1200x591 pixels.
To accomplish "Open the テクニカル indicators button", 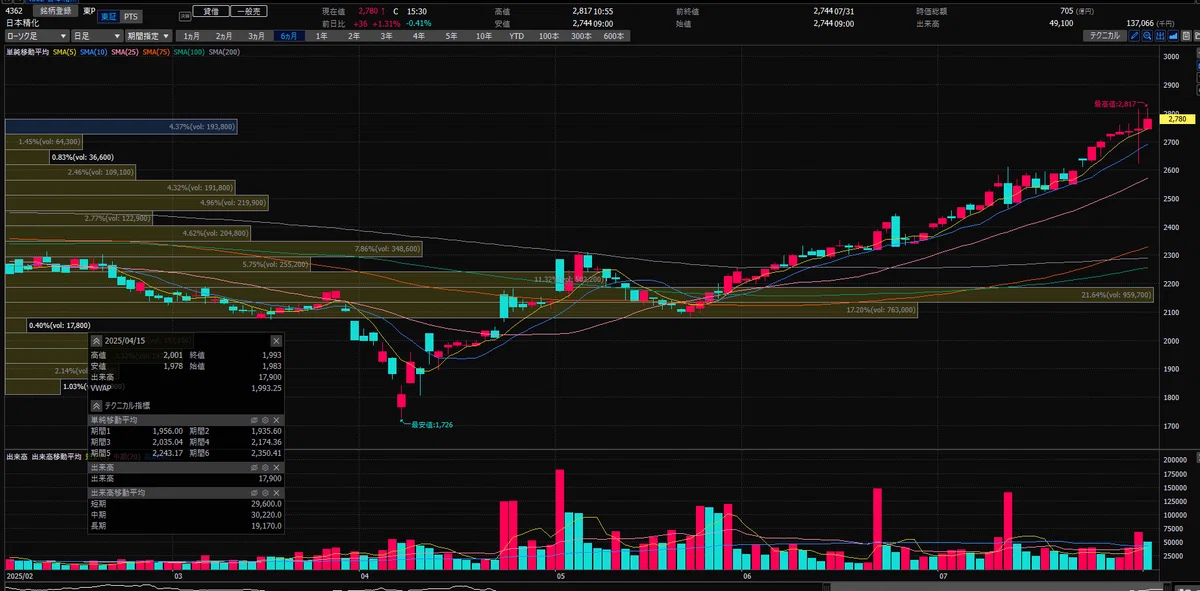I will [1105, 35].
